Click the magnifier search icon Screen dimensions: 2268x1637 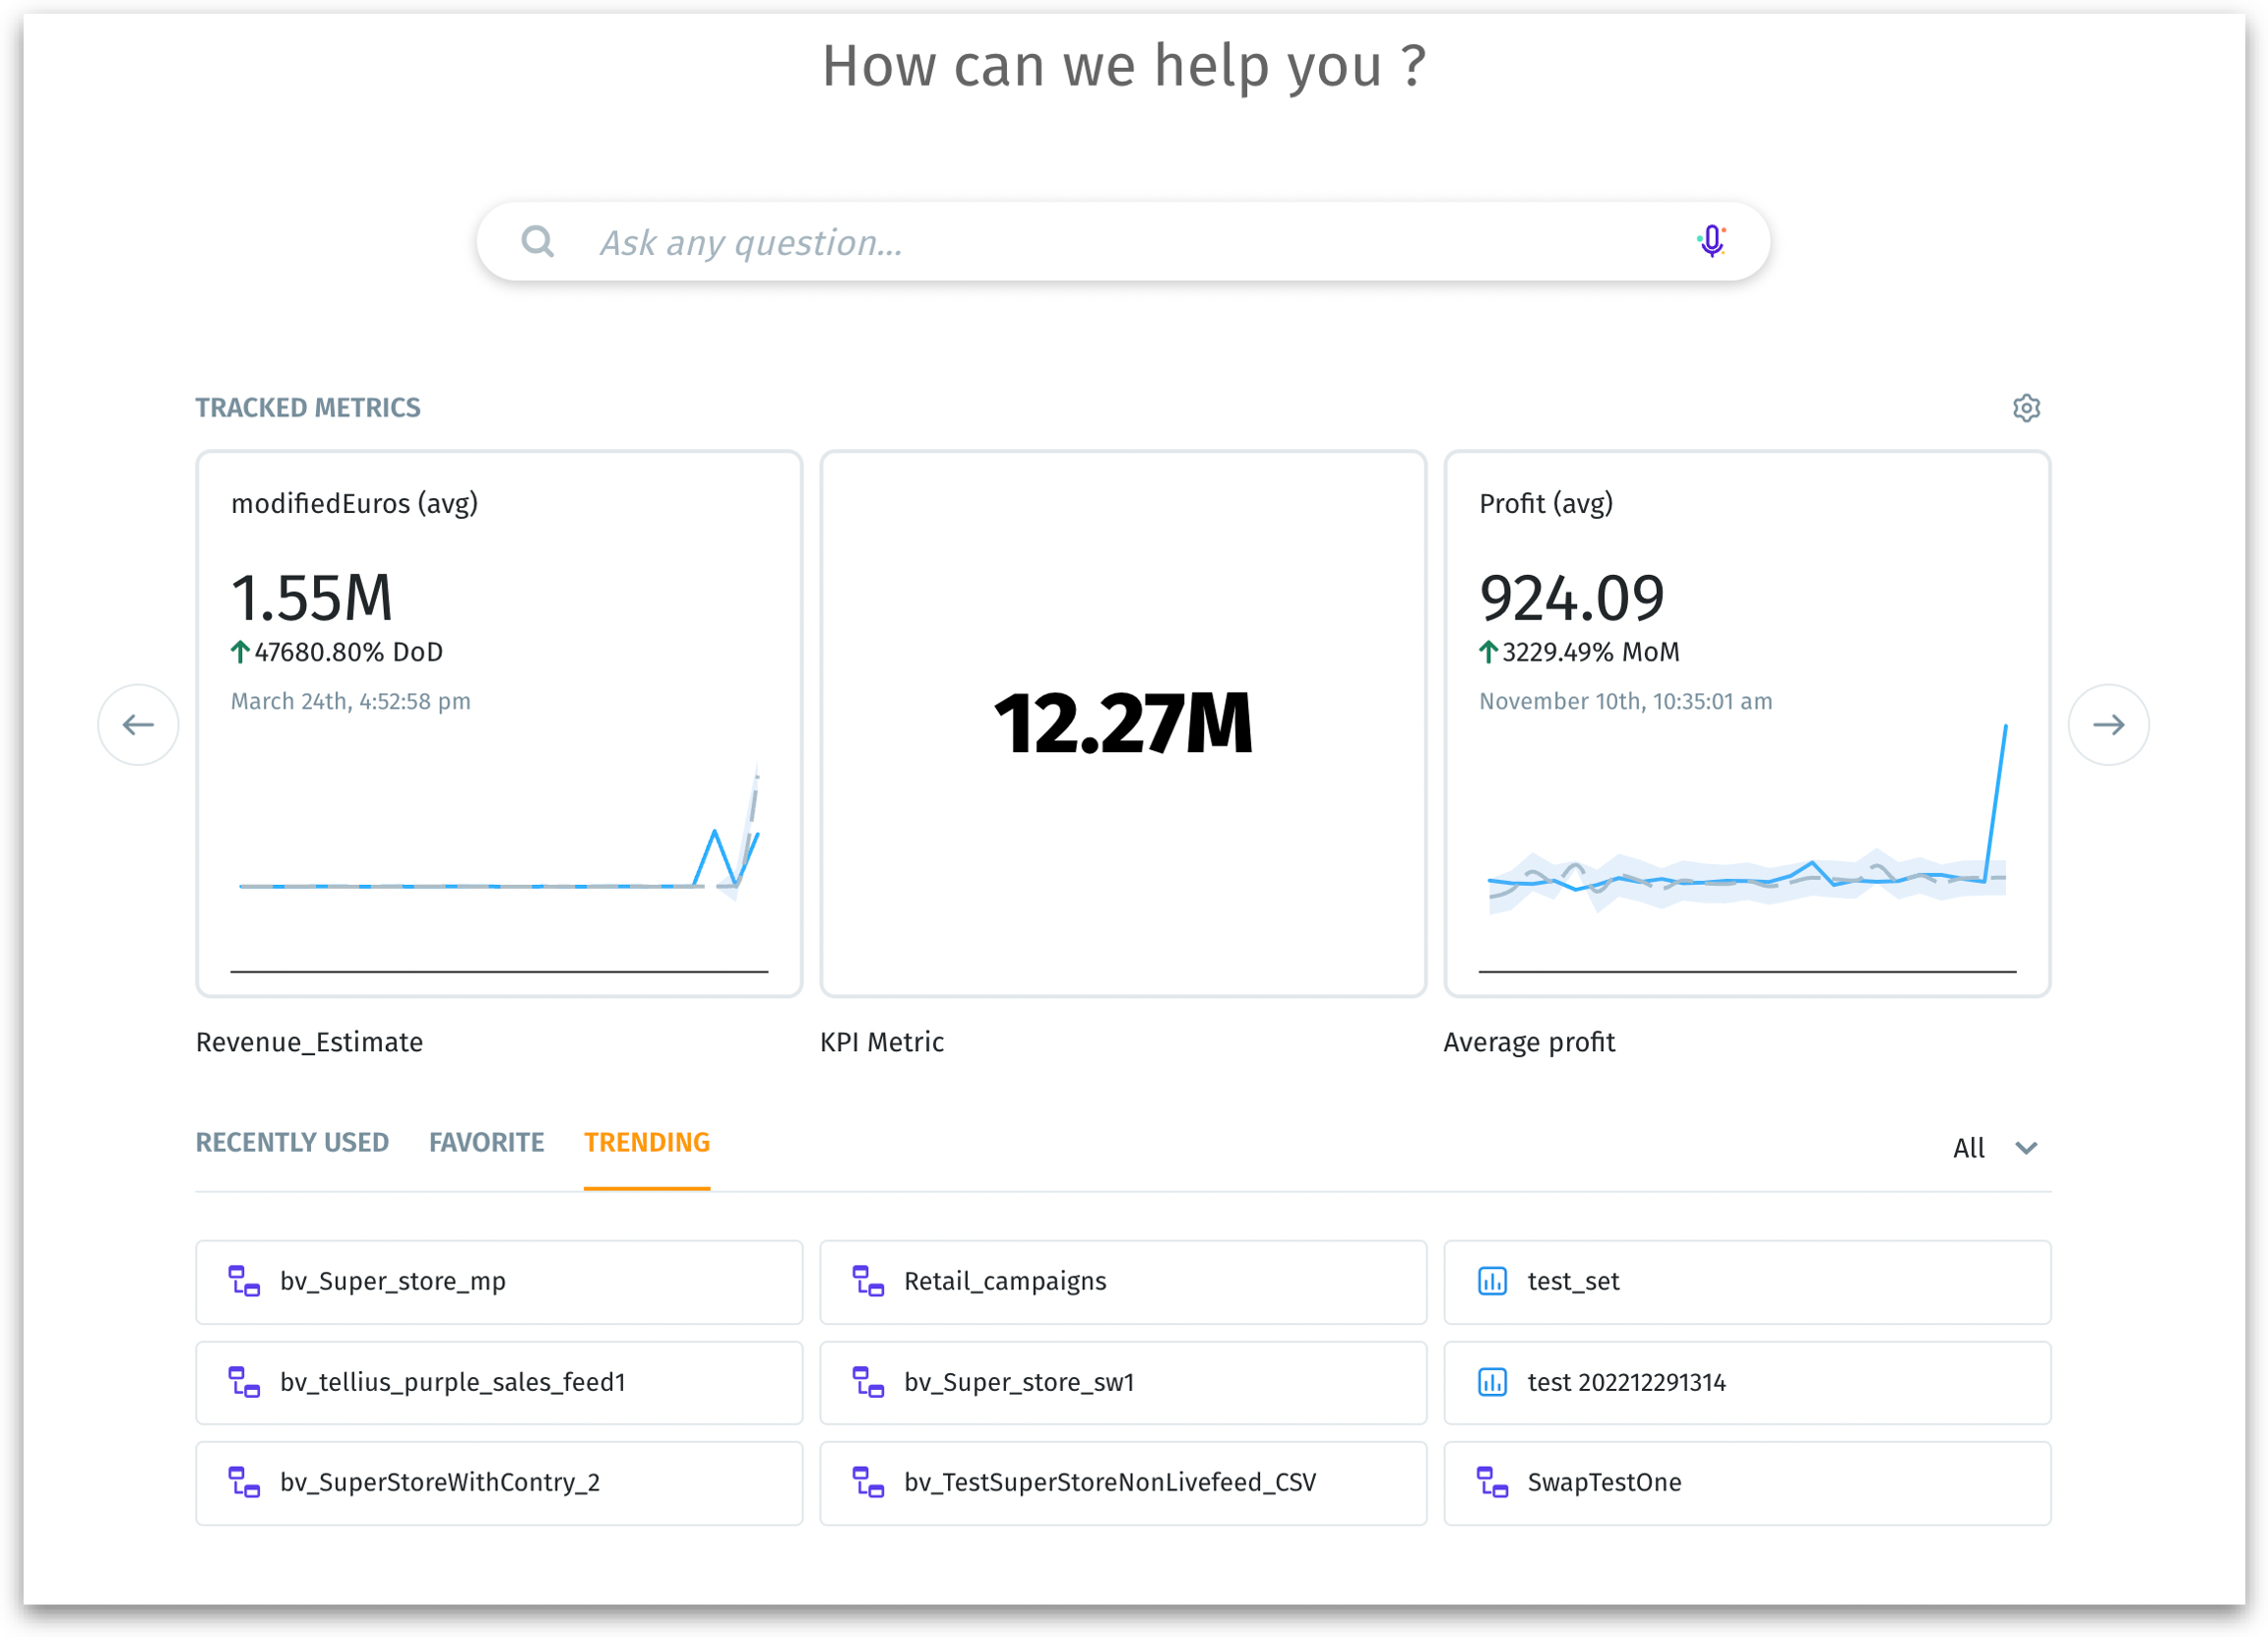(538, 241)
